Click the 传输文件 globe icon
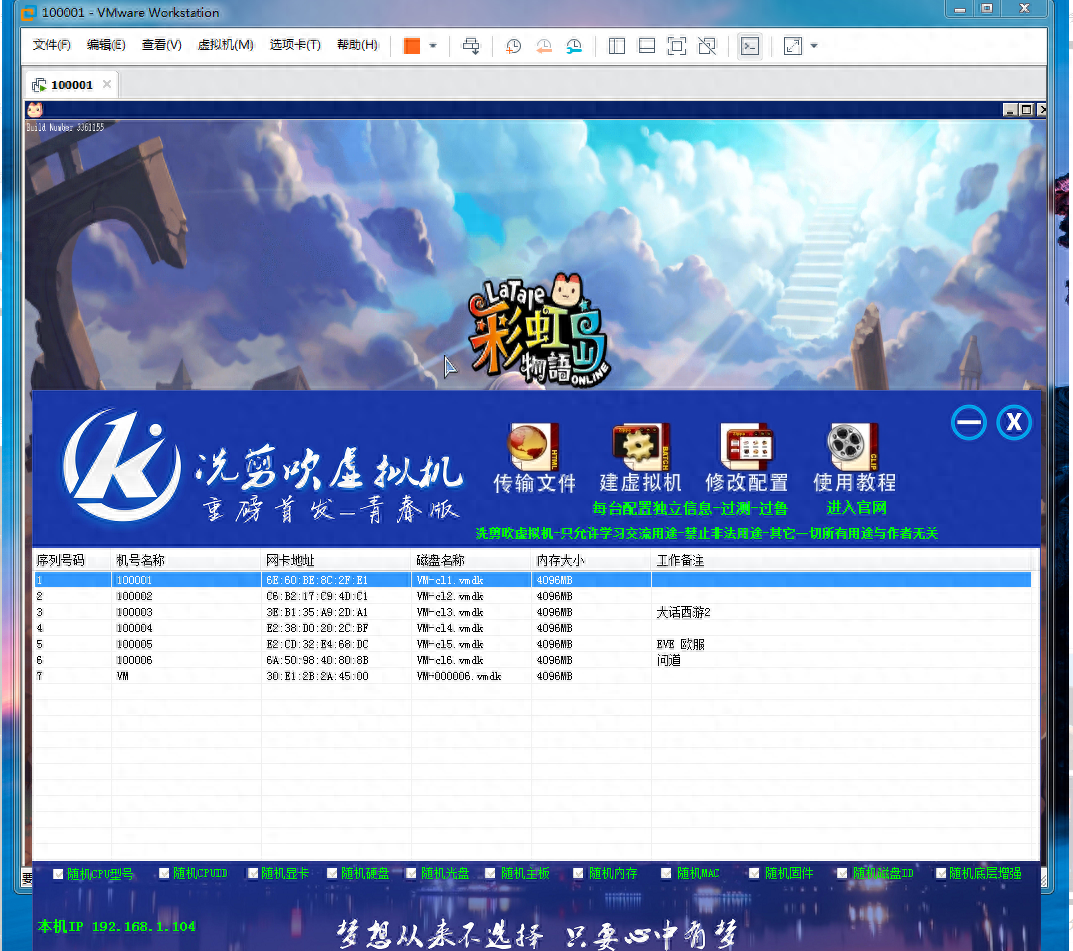 click(x=533, y=446)
